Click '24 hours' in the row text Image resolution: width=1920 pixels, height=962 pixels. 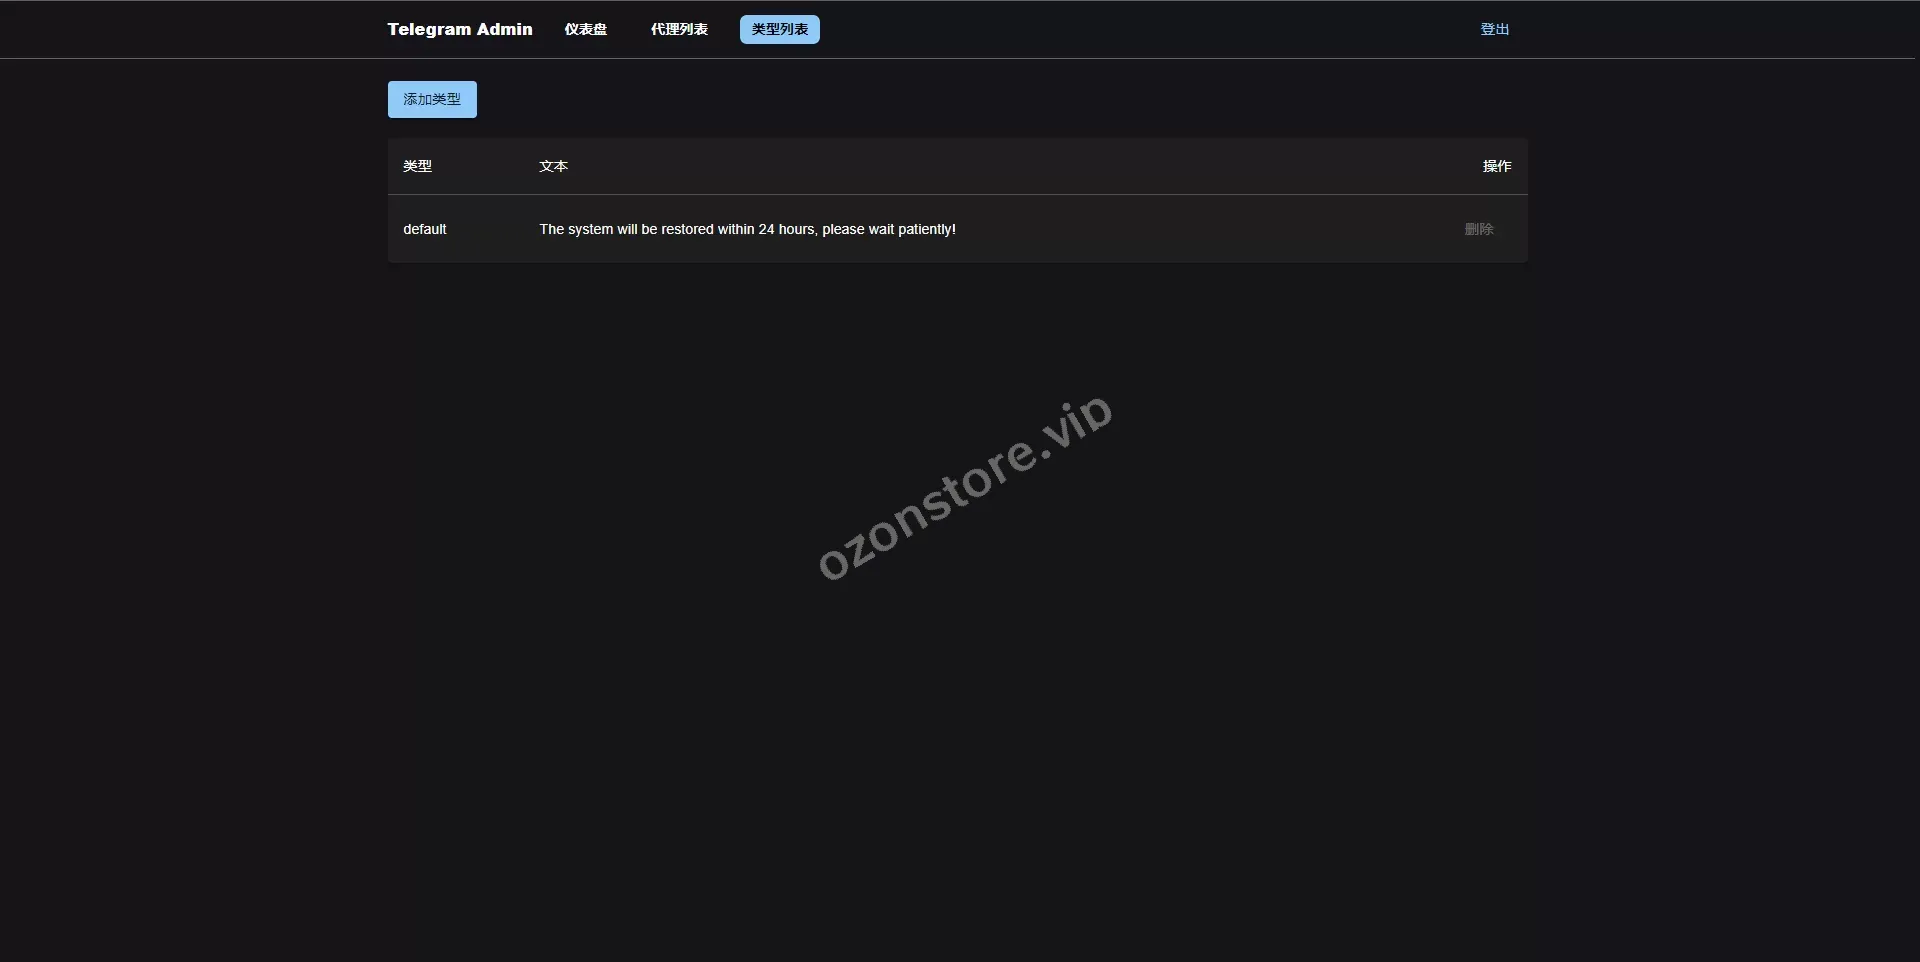tap(786, 229)
